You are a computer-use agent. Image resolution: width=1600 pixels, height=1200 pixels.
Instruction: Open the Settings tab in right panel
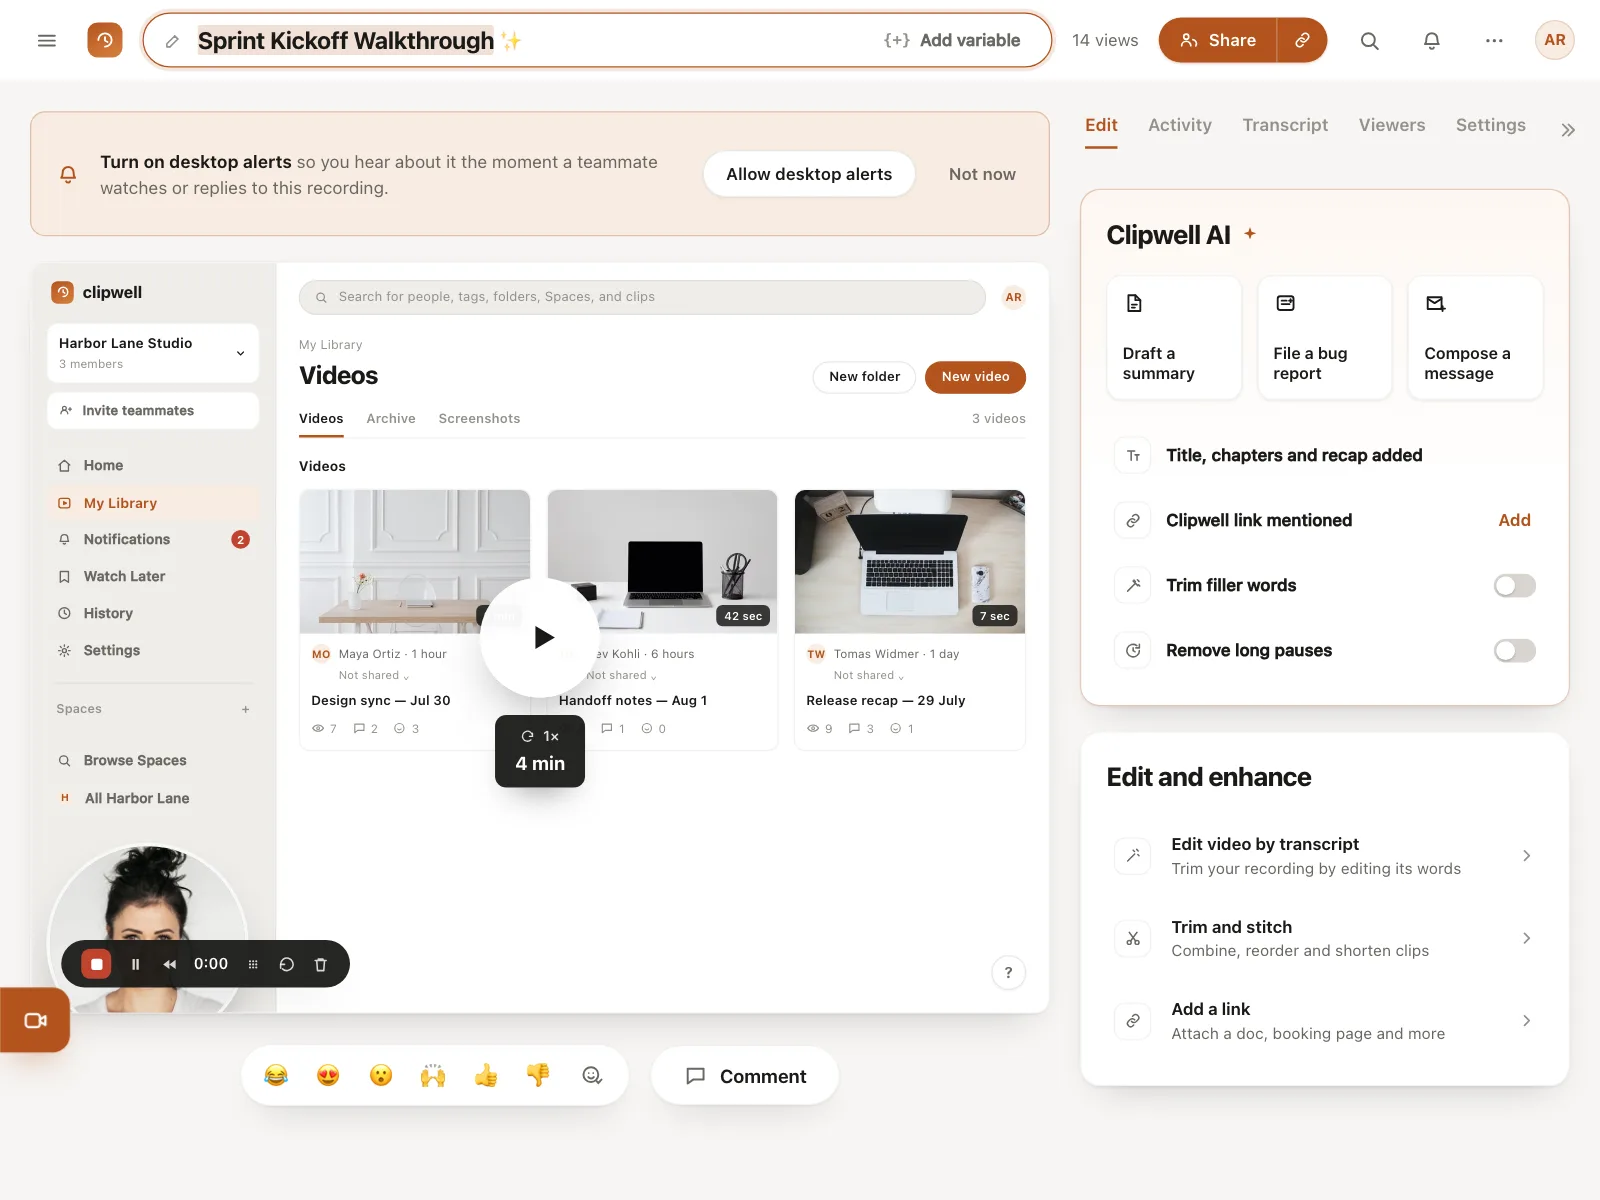pos(1490,125)
